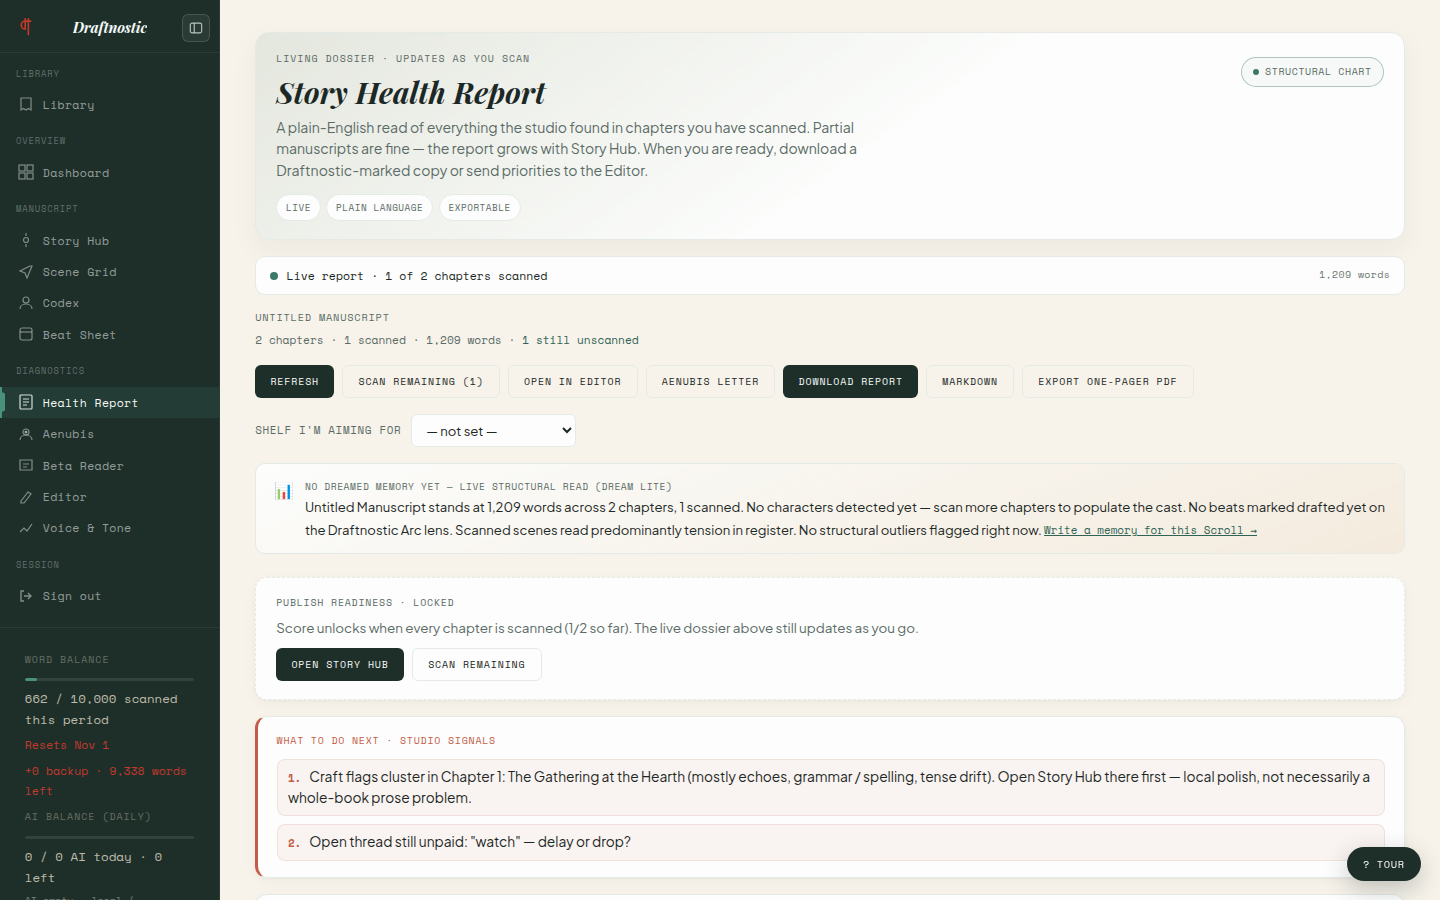Click the Aenubis Letter button
Screen dimensions: 1440x900
[710, 381]
